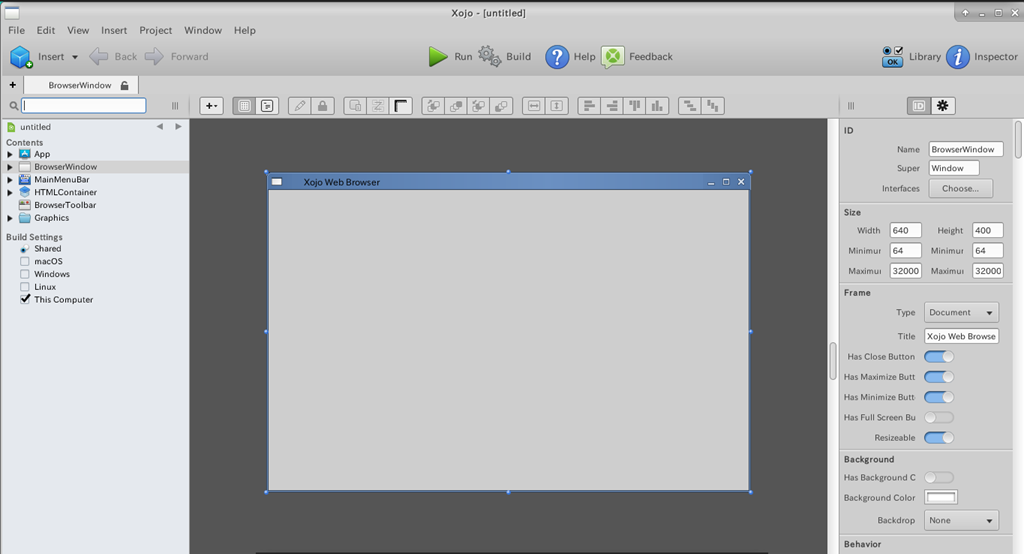The image size is (1024, 554).
Task: Toggle Has Maximize Button switch
Action: [938, 377]
